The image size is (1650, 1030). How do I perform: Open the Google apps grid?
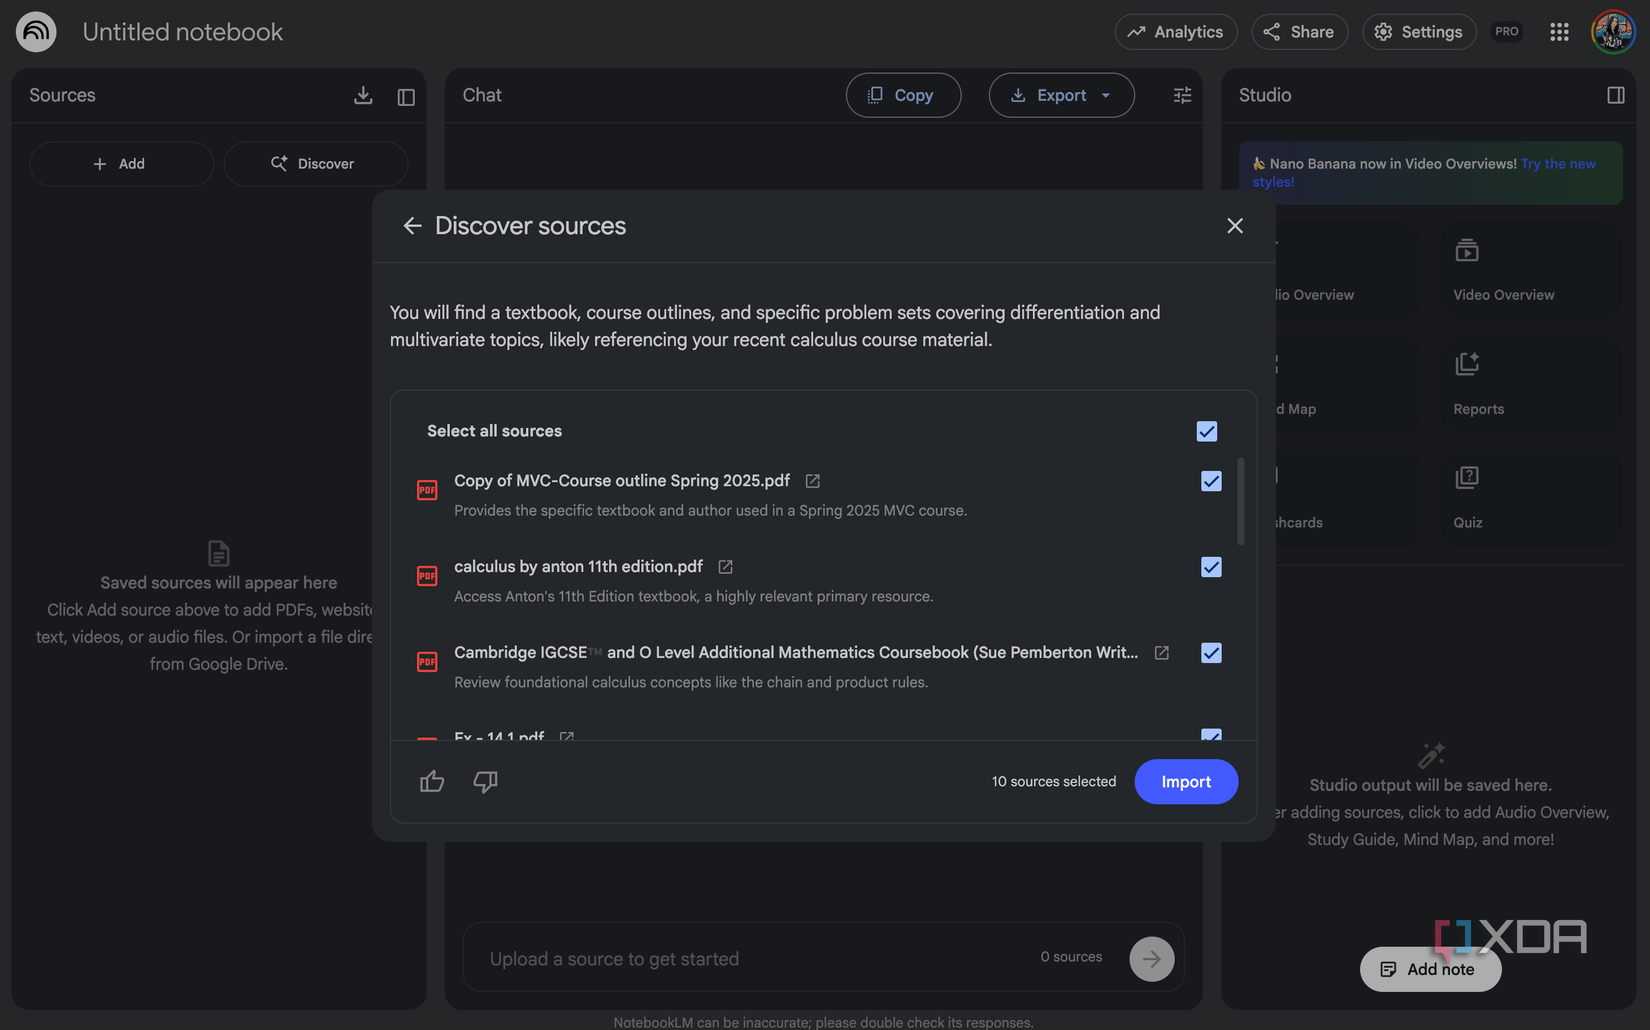click(1559, 32)
